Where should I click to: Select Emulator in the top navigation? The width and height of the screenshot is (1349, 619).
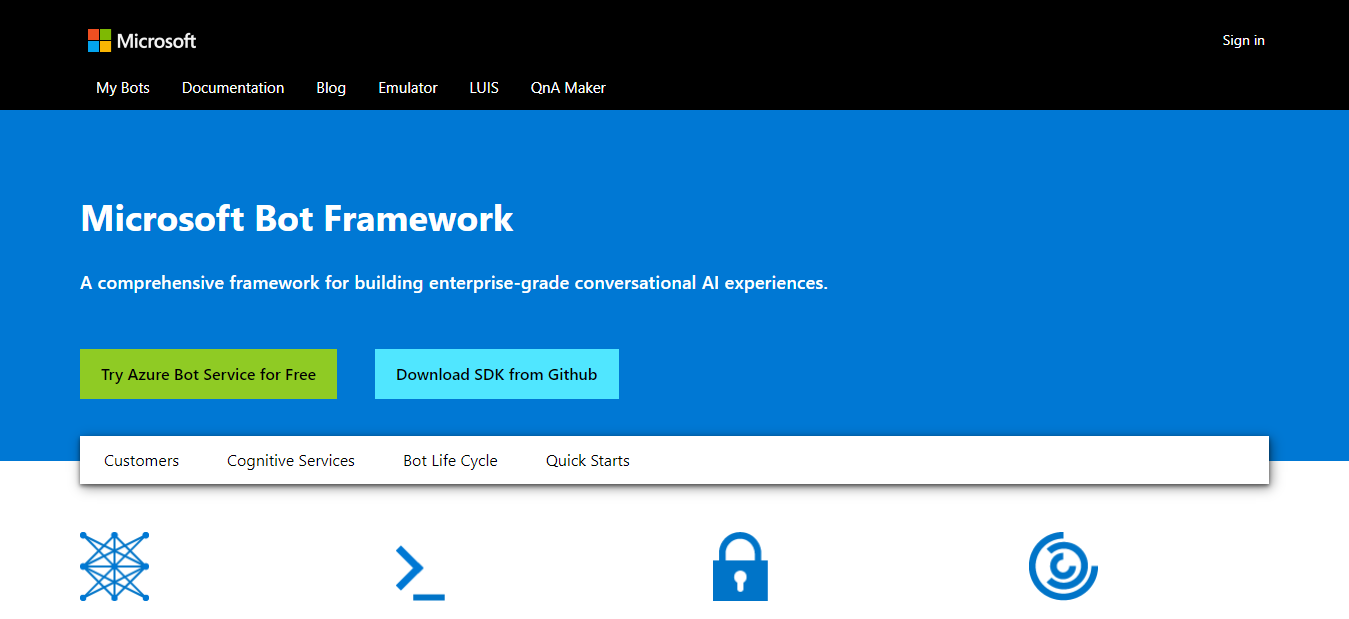click(x=408, y=88)
